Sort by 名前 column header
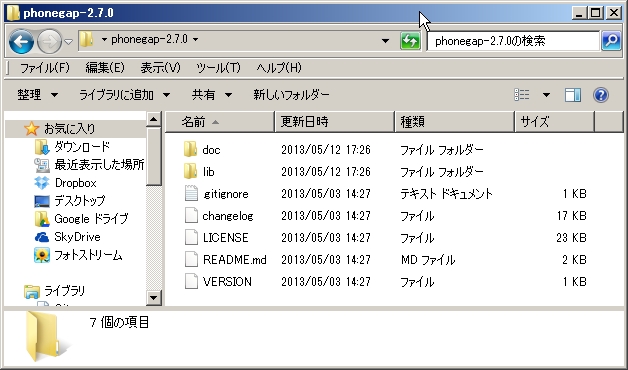Image resolution: width=628 pixels, height=370 pixels. point(220,122)
